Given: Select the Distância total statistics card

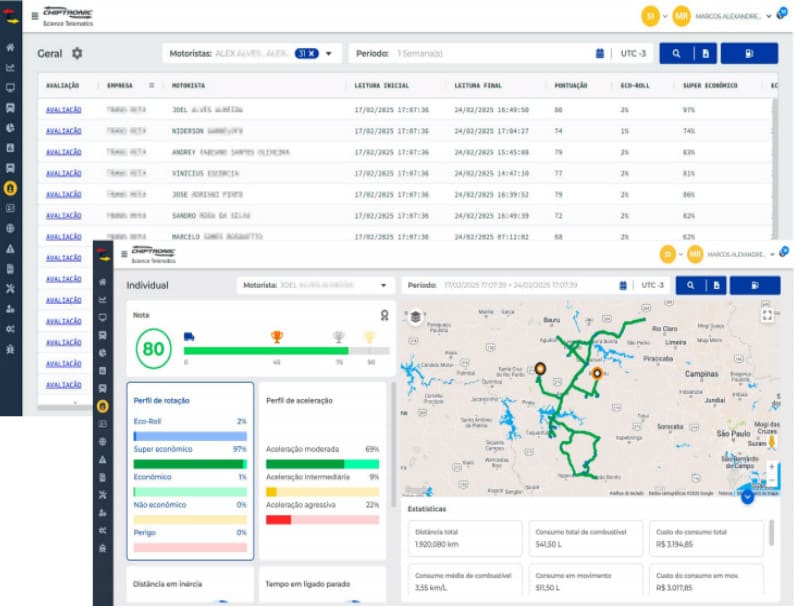Looking at the screenshot, I should [x=463, y=538].
